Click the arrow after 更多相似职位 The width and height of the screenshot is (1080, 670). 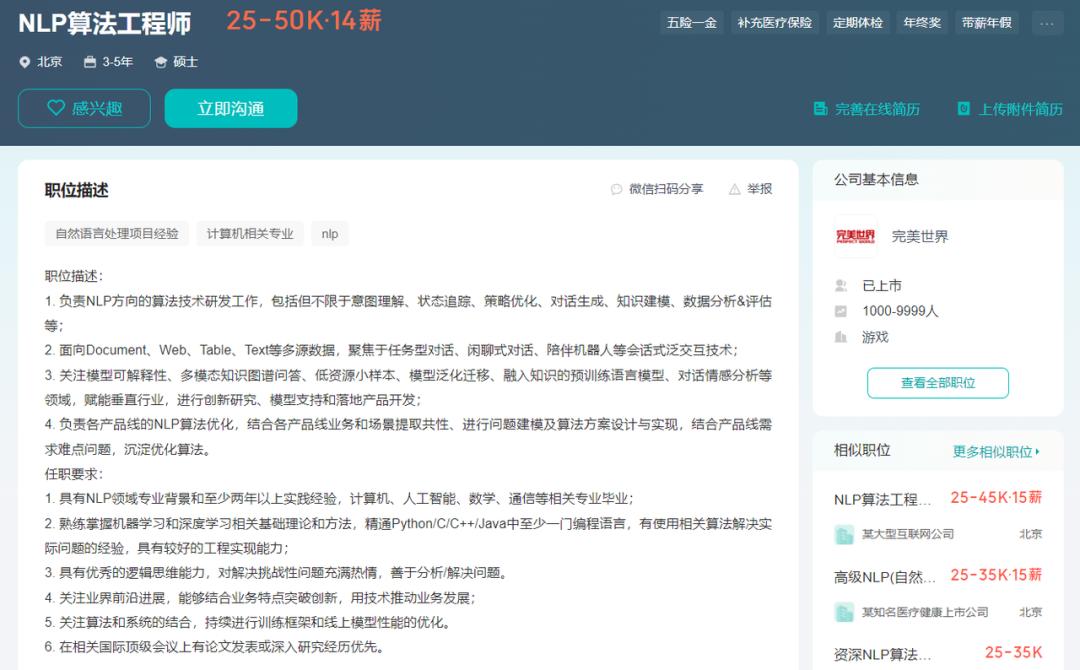click(x=1037, y=452)
